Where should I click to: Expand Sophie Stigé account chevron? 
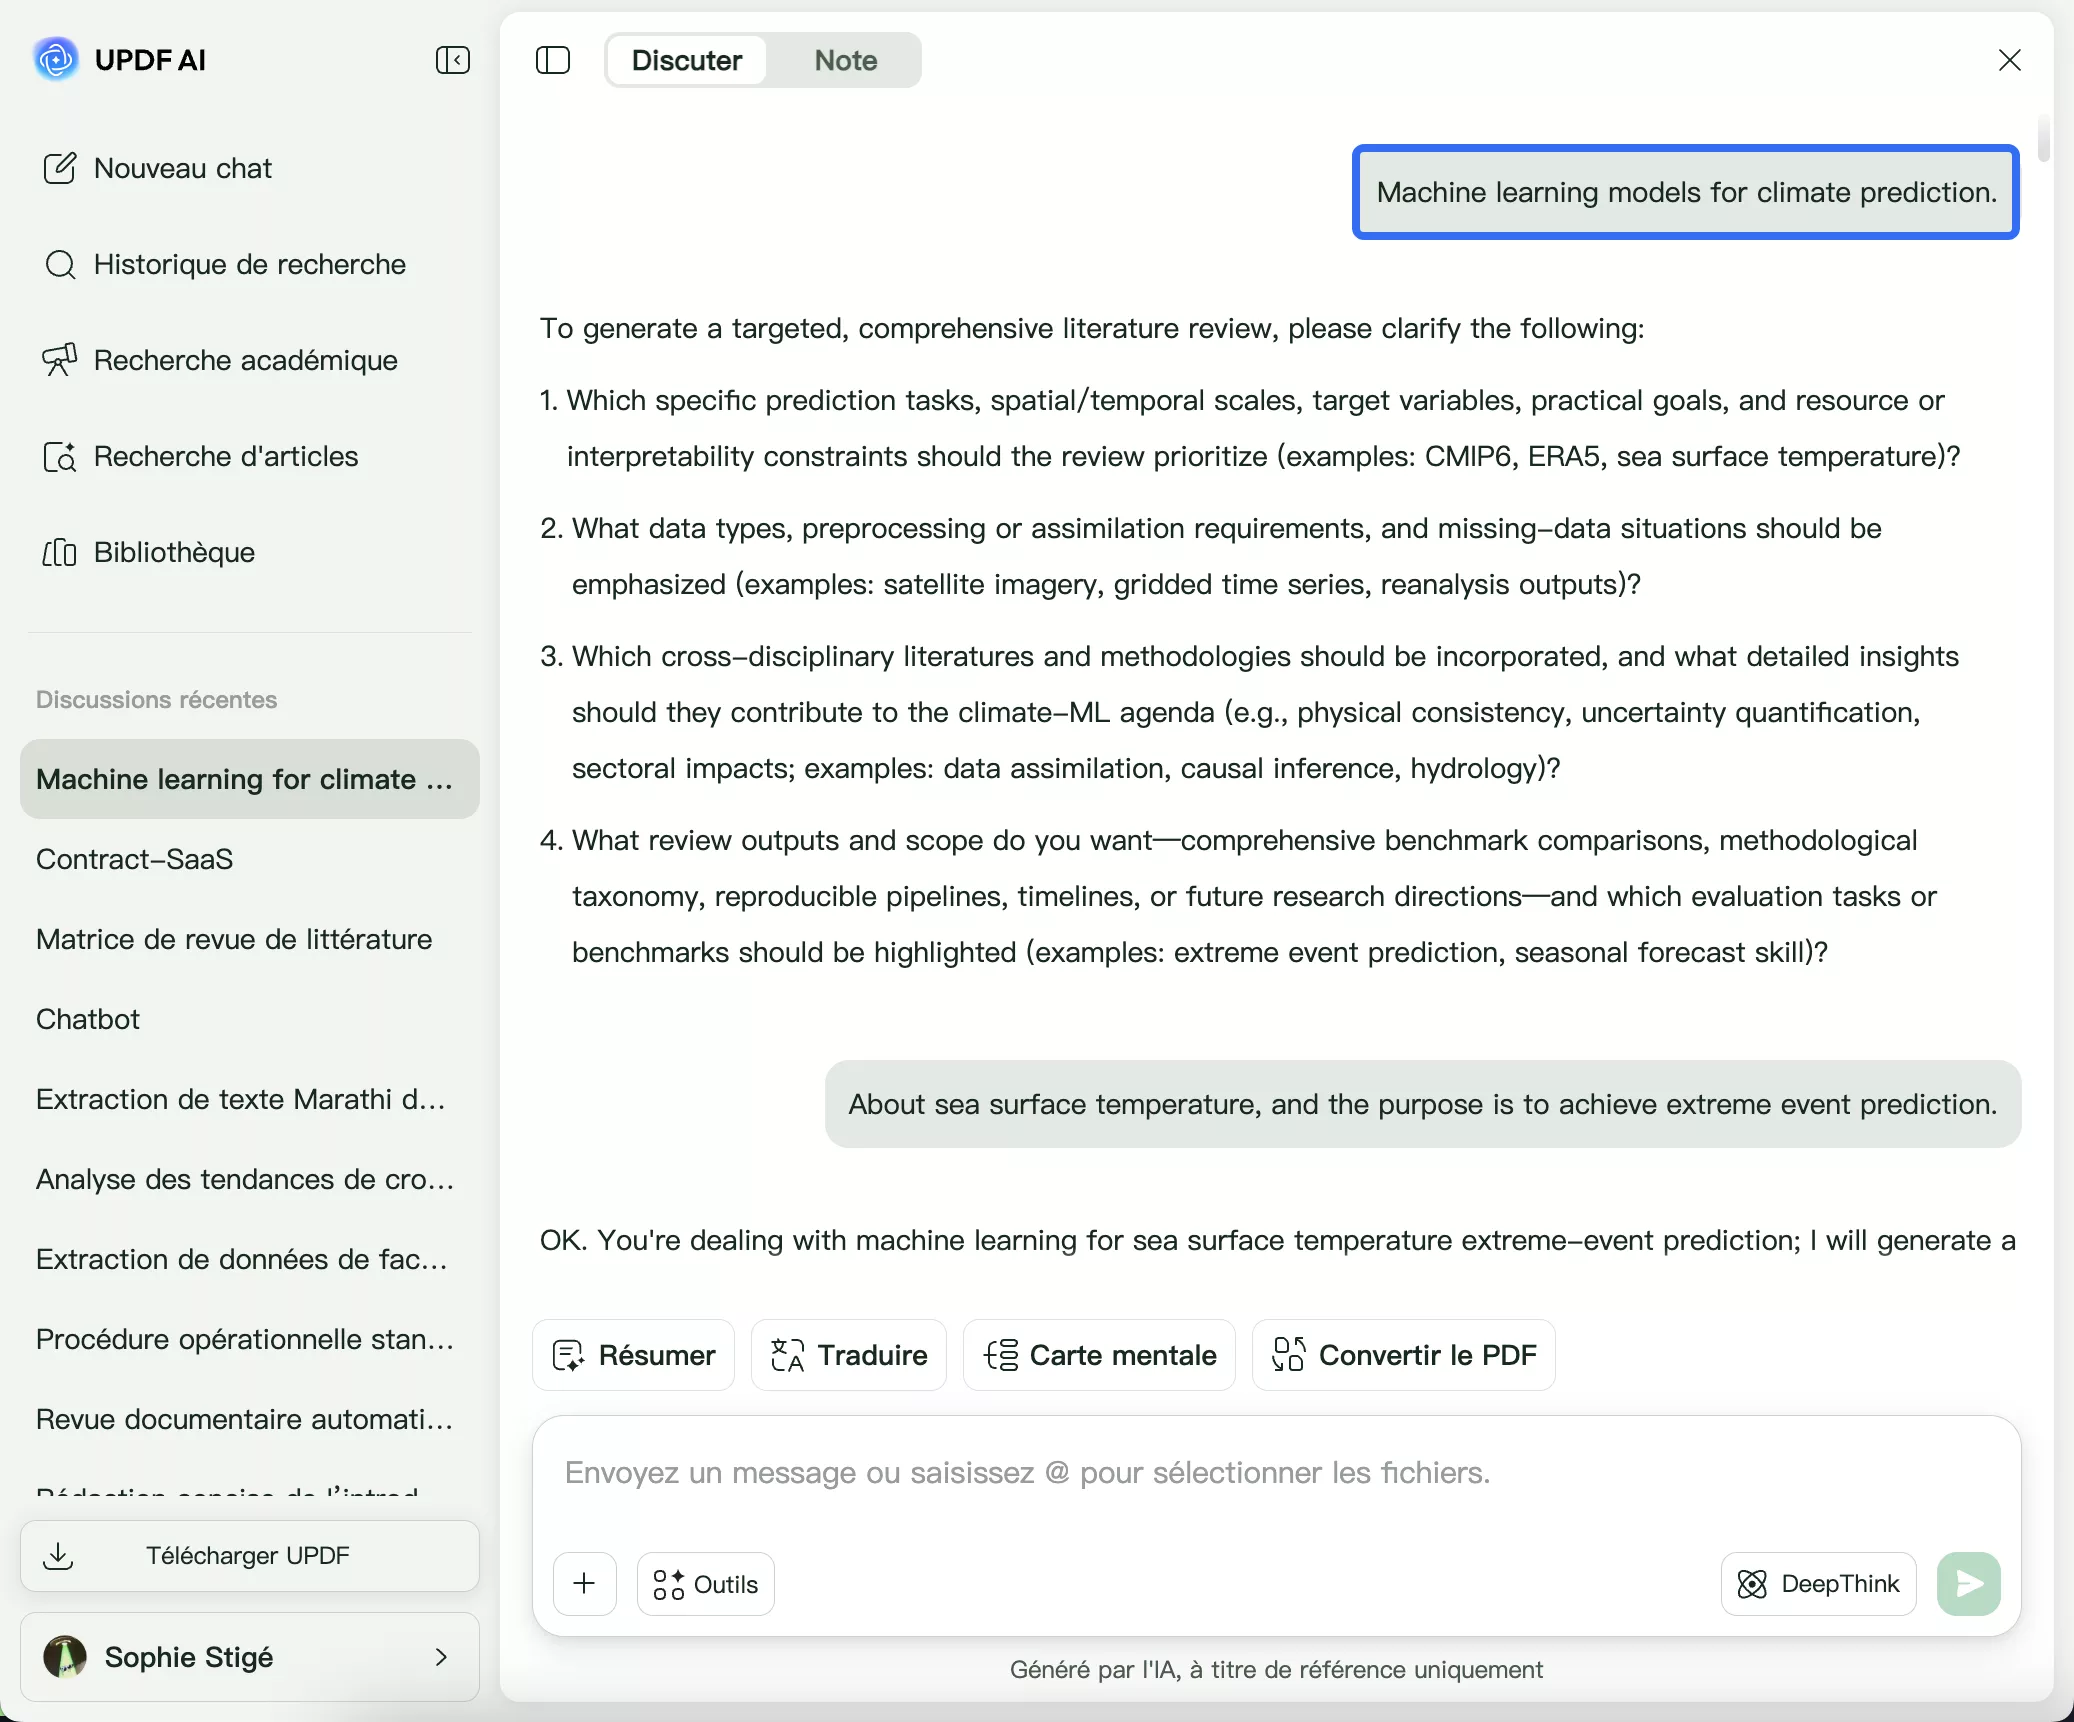(441, 1657)
